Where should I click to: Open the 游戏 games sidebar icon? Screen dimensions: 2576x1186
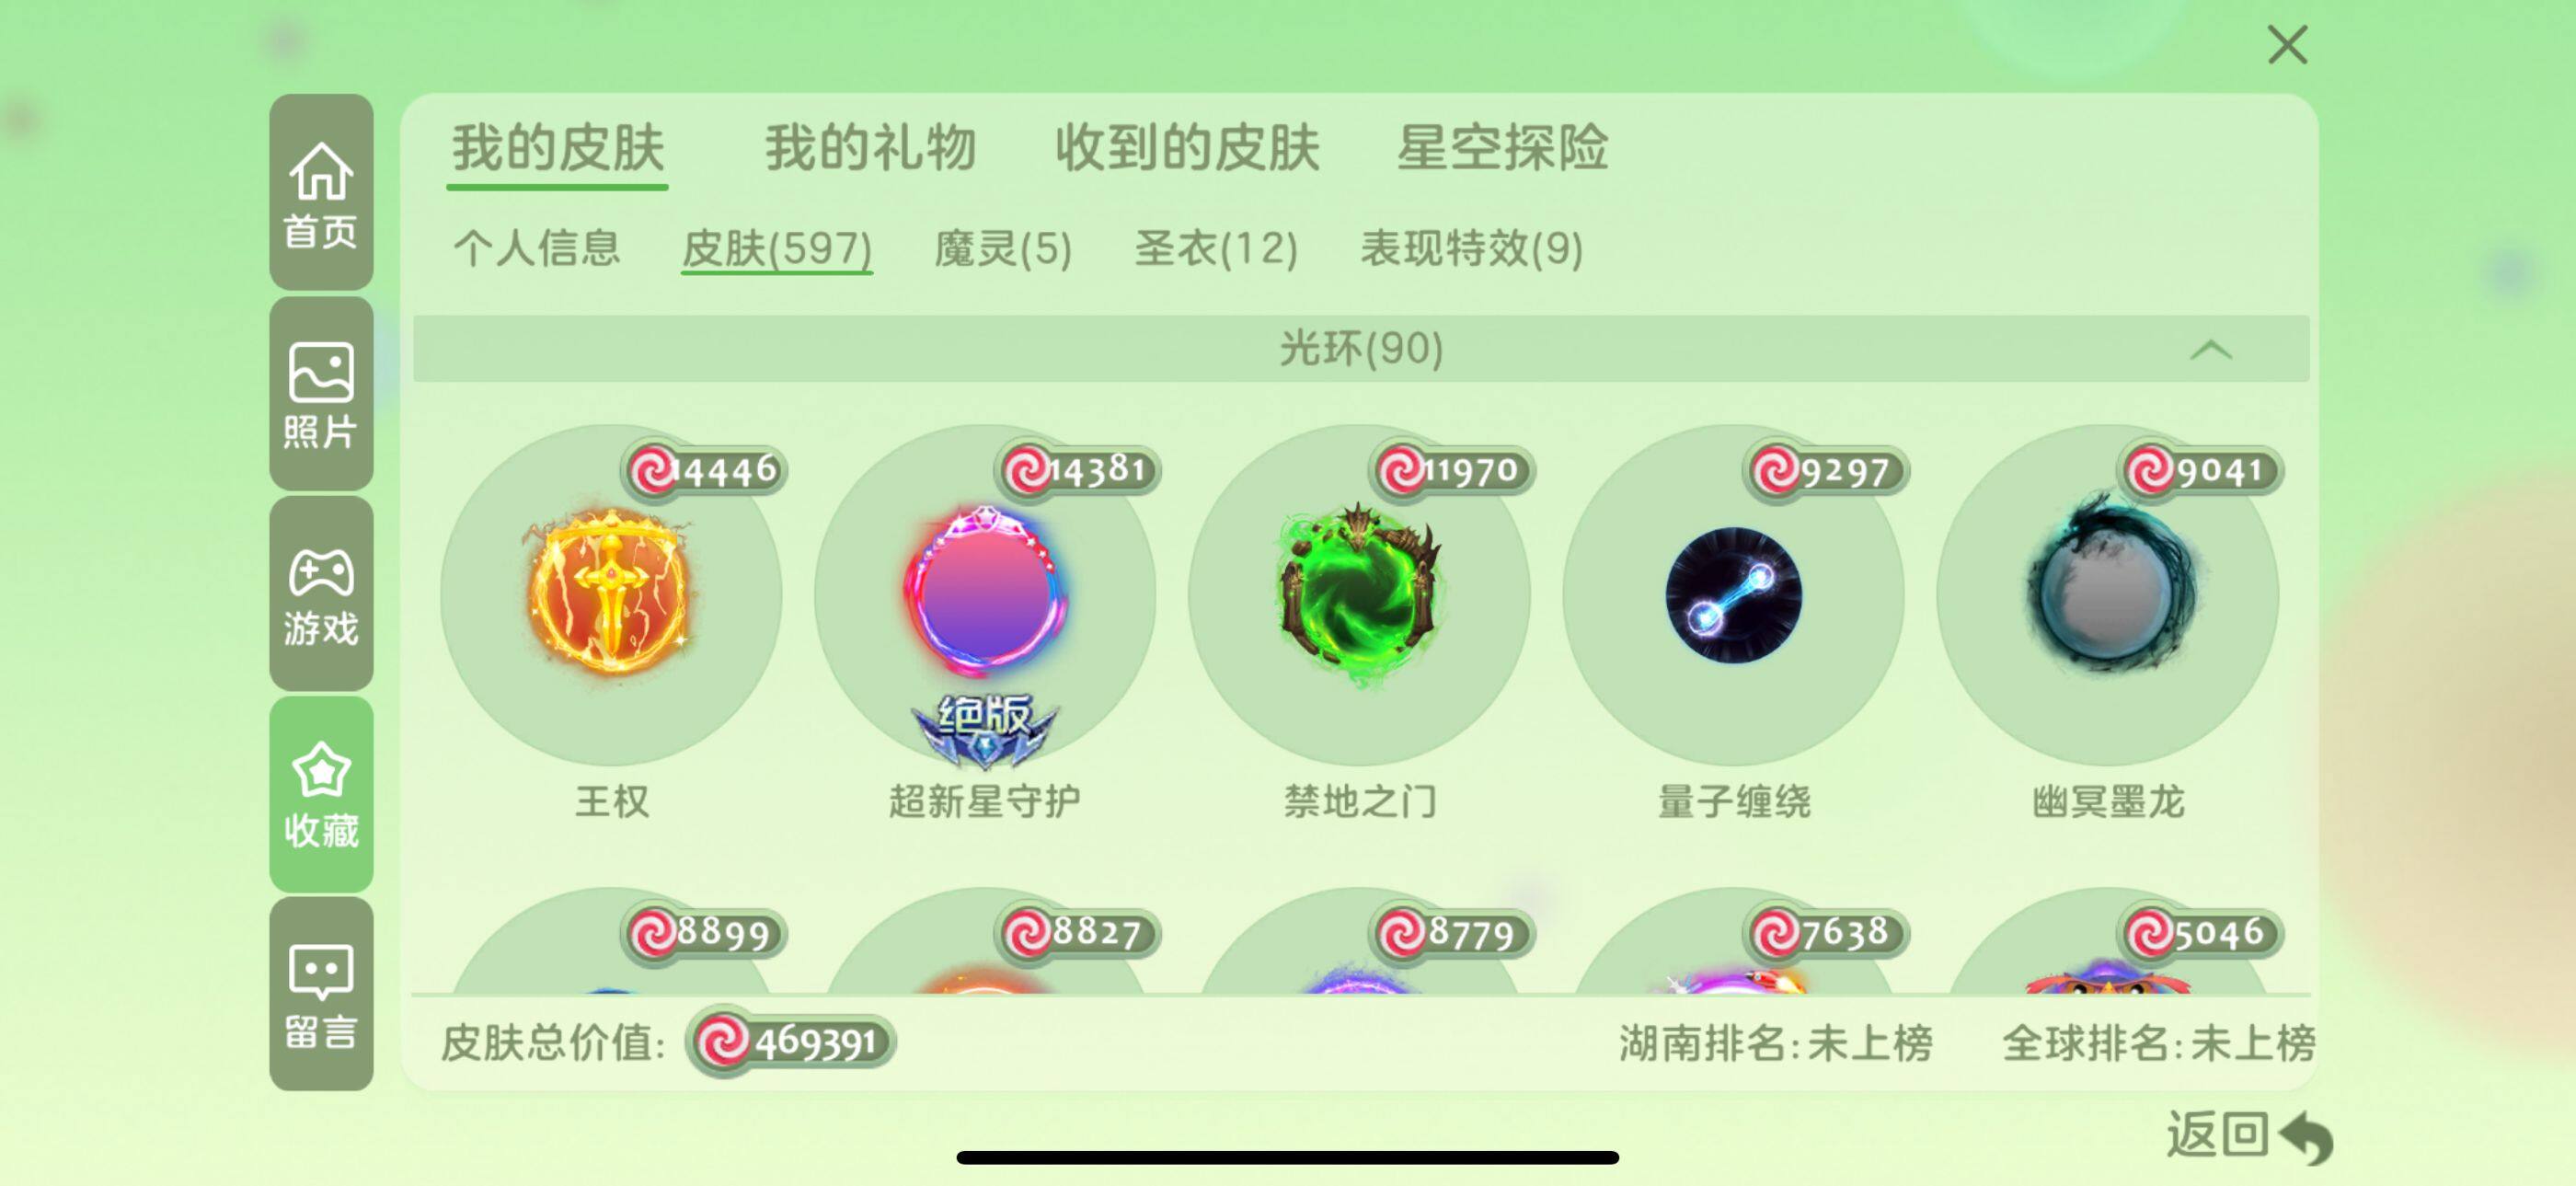click(321, 594)
